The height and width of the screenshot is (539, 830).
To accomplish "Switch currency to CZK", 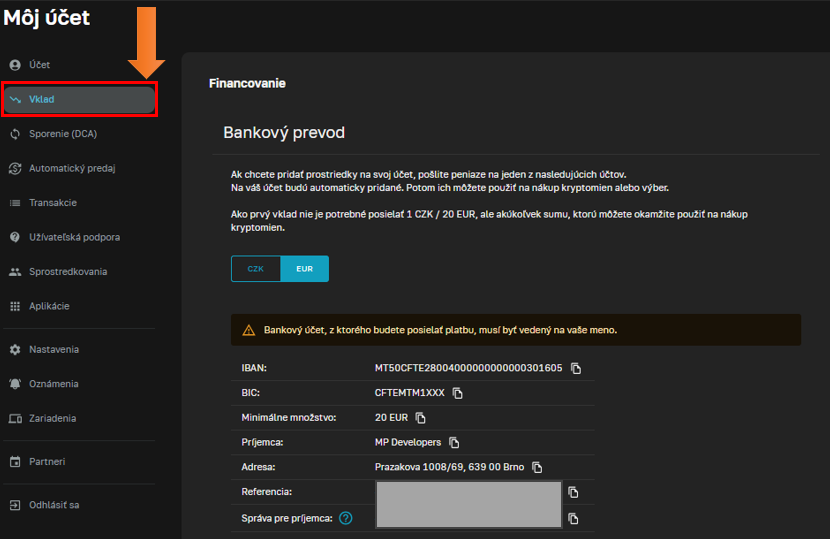I will click(256, 269).
